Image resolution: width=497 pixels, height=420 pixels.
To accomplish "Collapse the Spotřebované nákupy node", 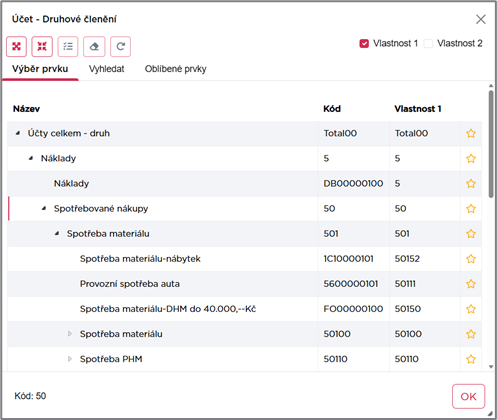I will (x=44, y=209).
